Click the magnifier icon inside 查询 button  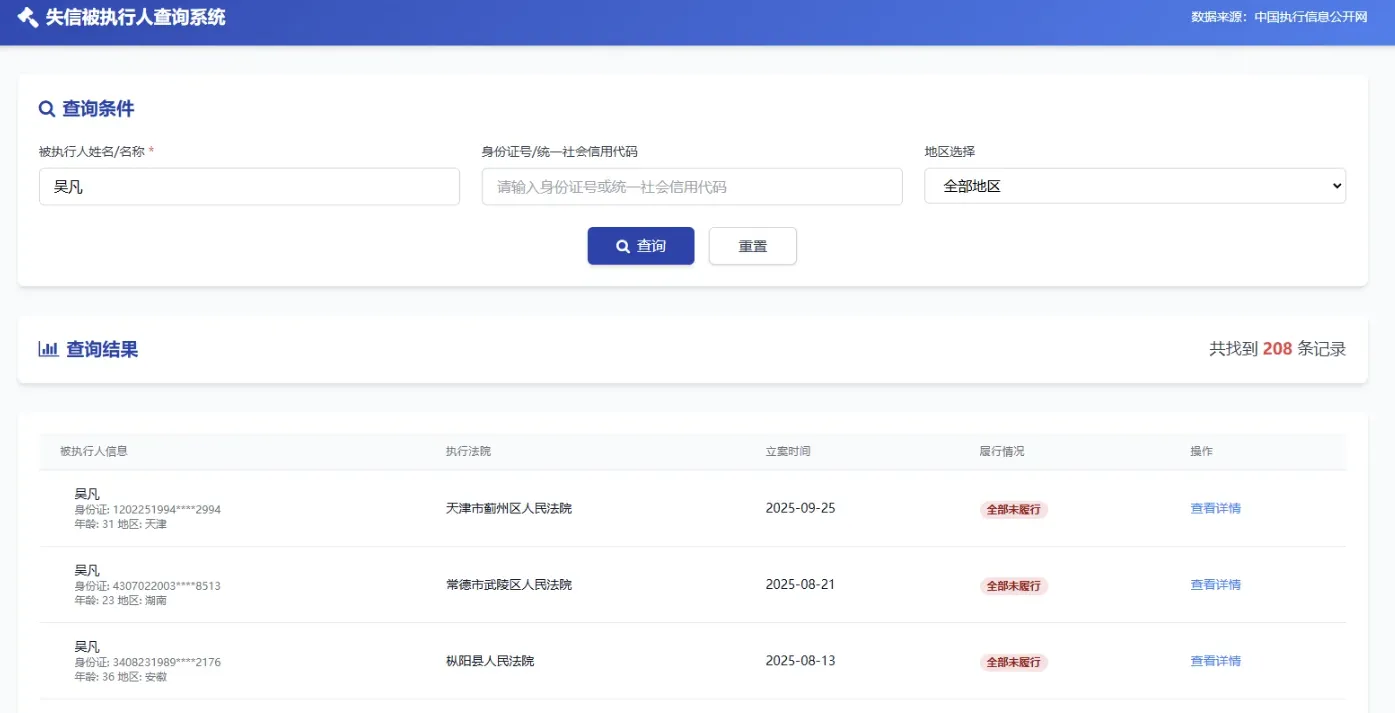621,245
